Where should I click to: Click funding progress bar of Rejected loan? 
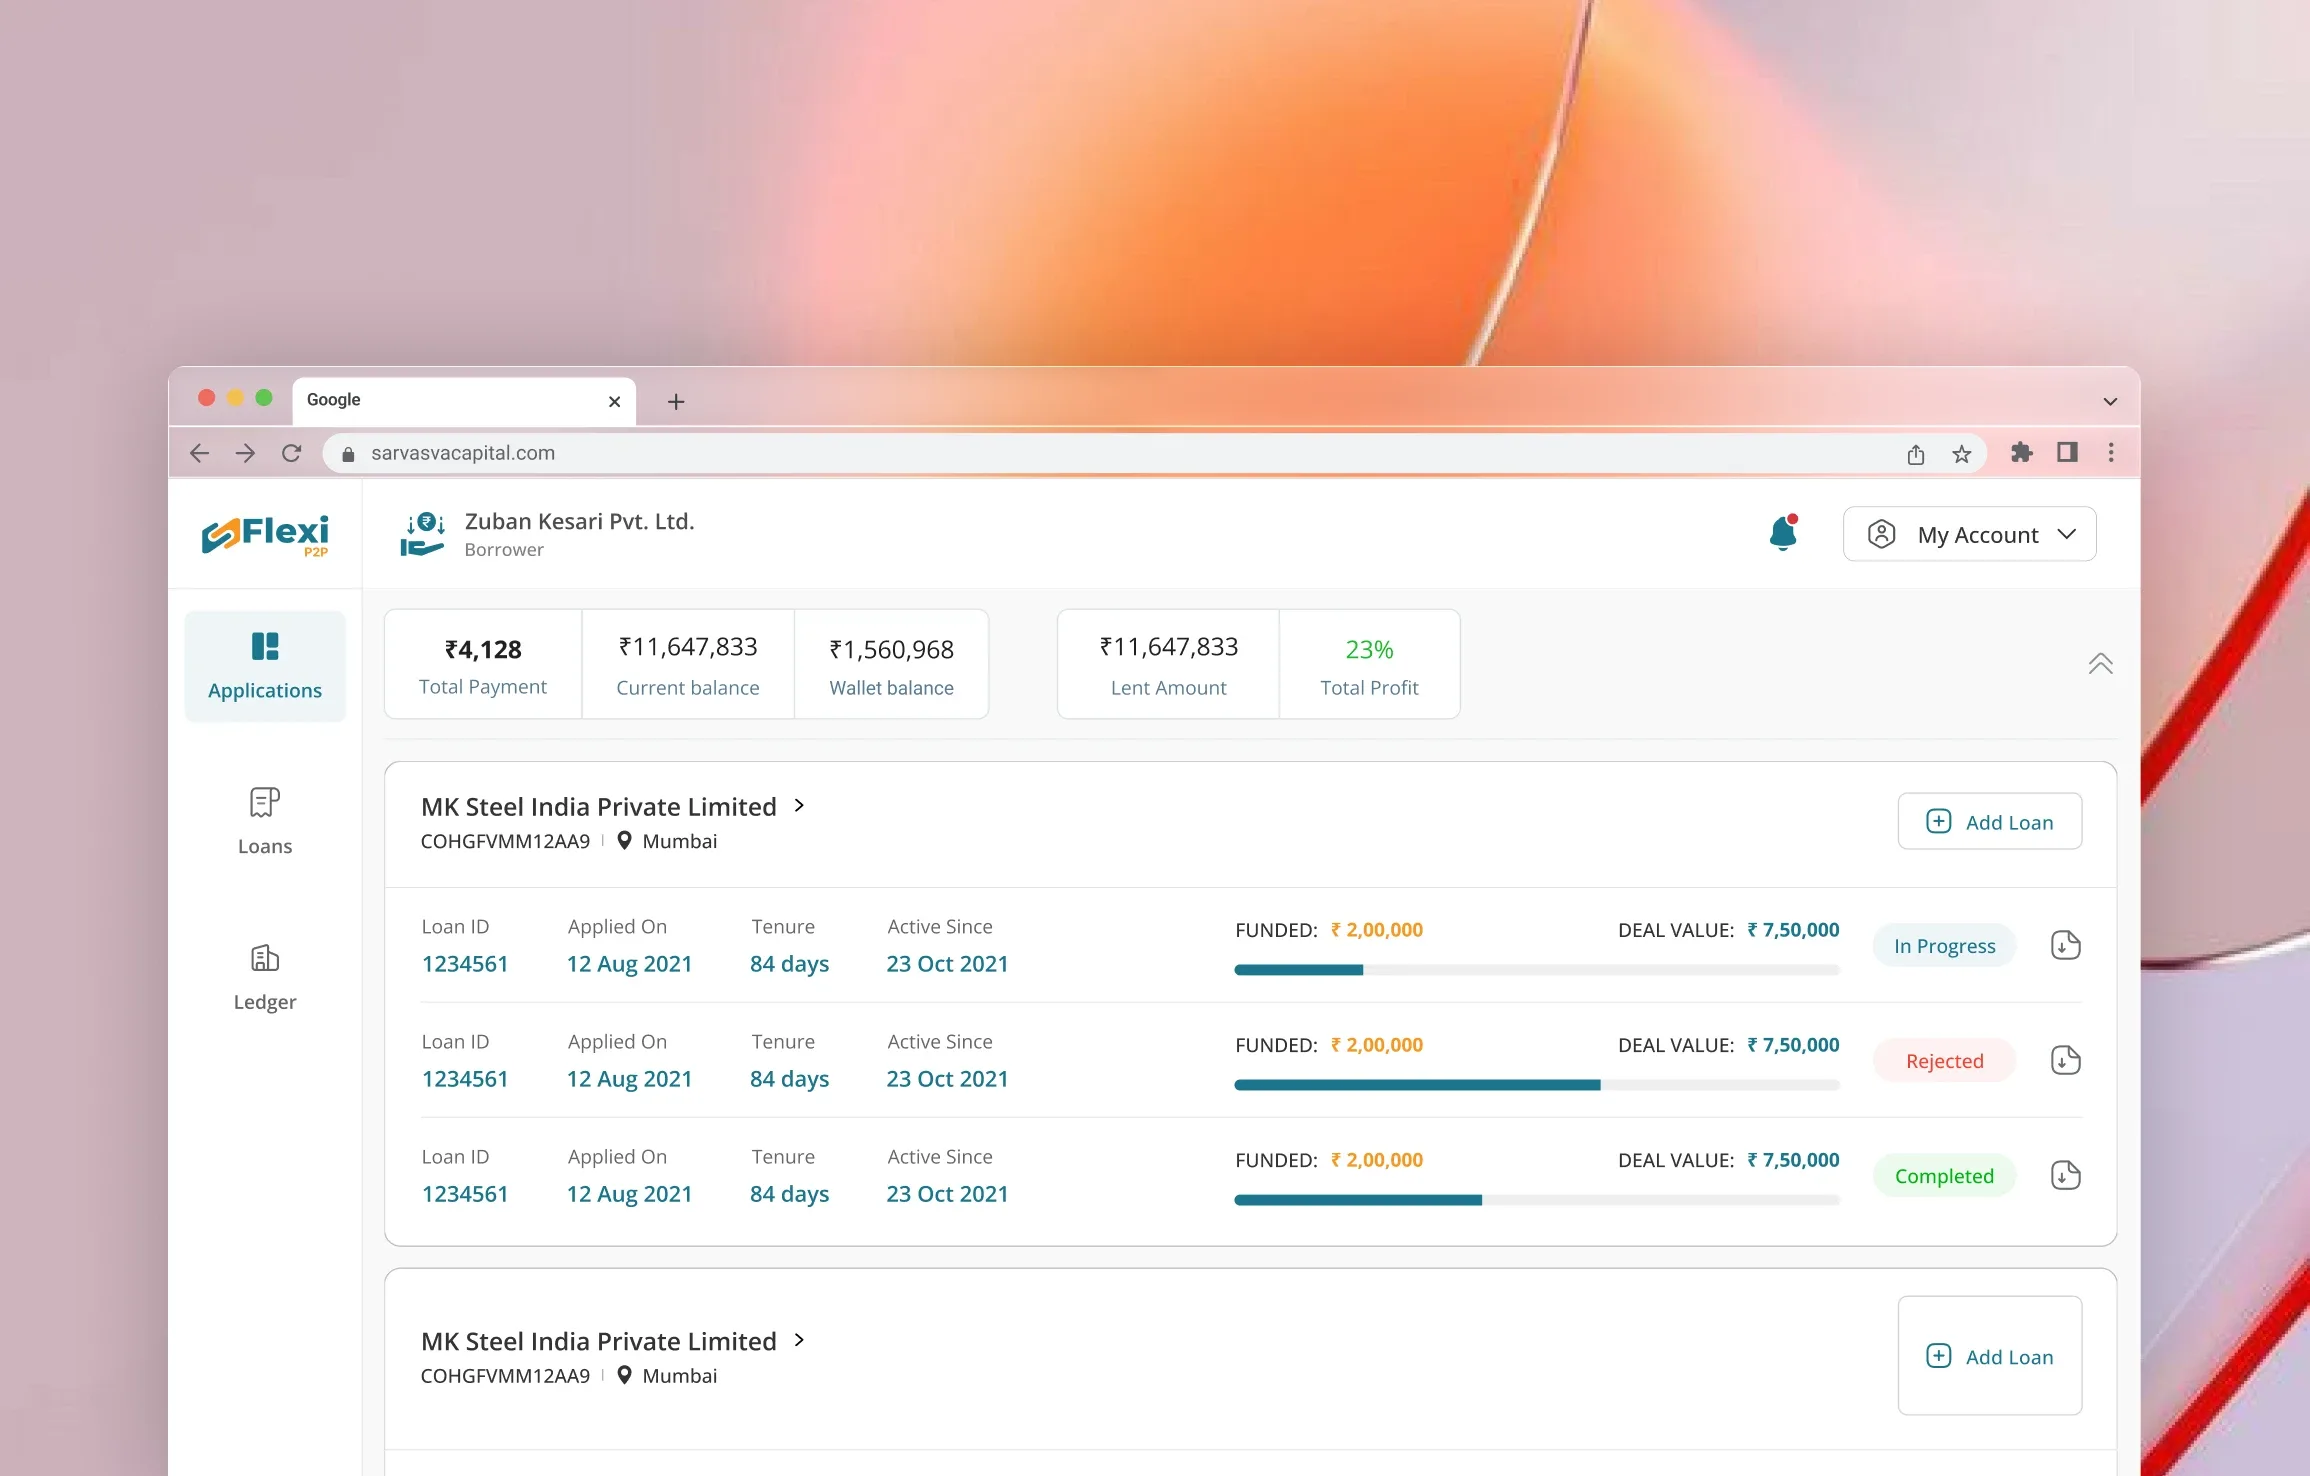[x=1537, y=1085]
